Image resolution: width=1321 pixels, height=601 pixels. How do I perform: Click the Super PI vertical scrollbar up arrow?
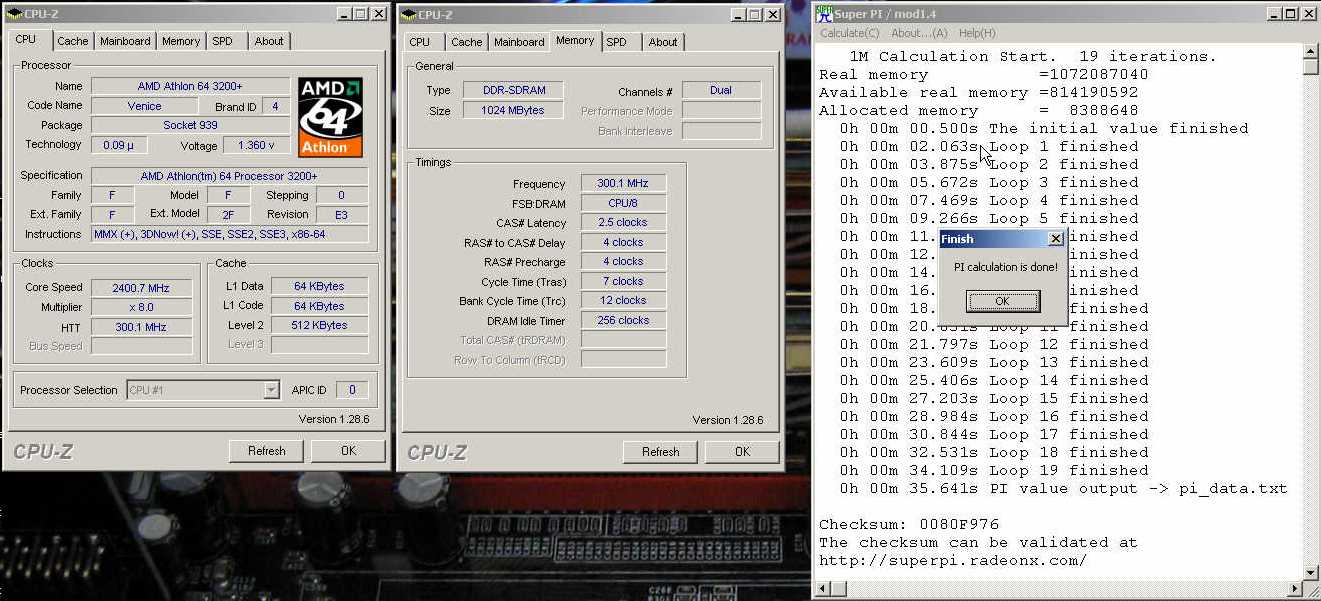[1311, 51]
